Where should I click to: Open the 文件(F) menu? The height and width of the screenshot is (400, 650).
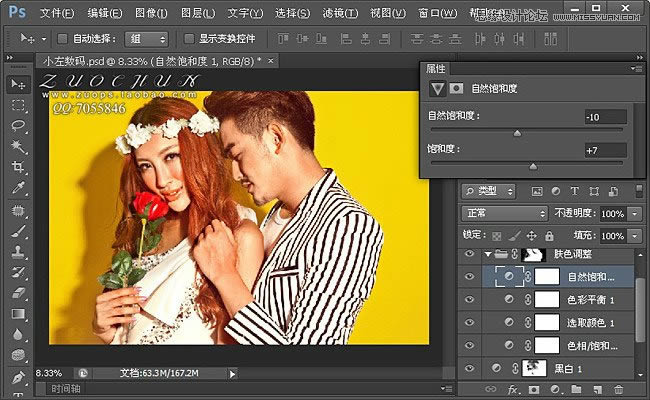[57, 13]
